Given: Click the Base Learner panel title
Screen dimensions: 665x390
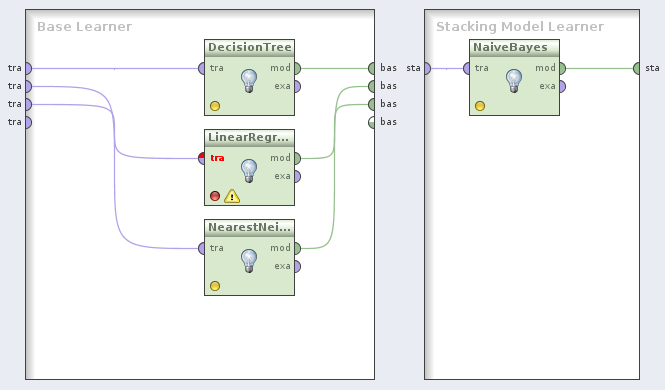Looking at the screenshot, I should 84,27.
